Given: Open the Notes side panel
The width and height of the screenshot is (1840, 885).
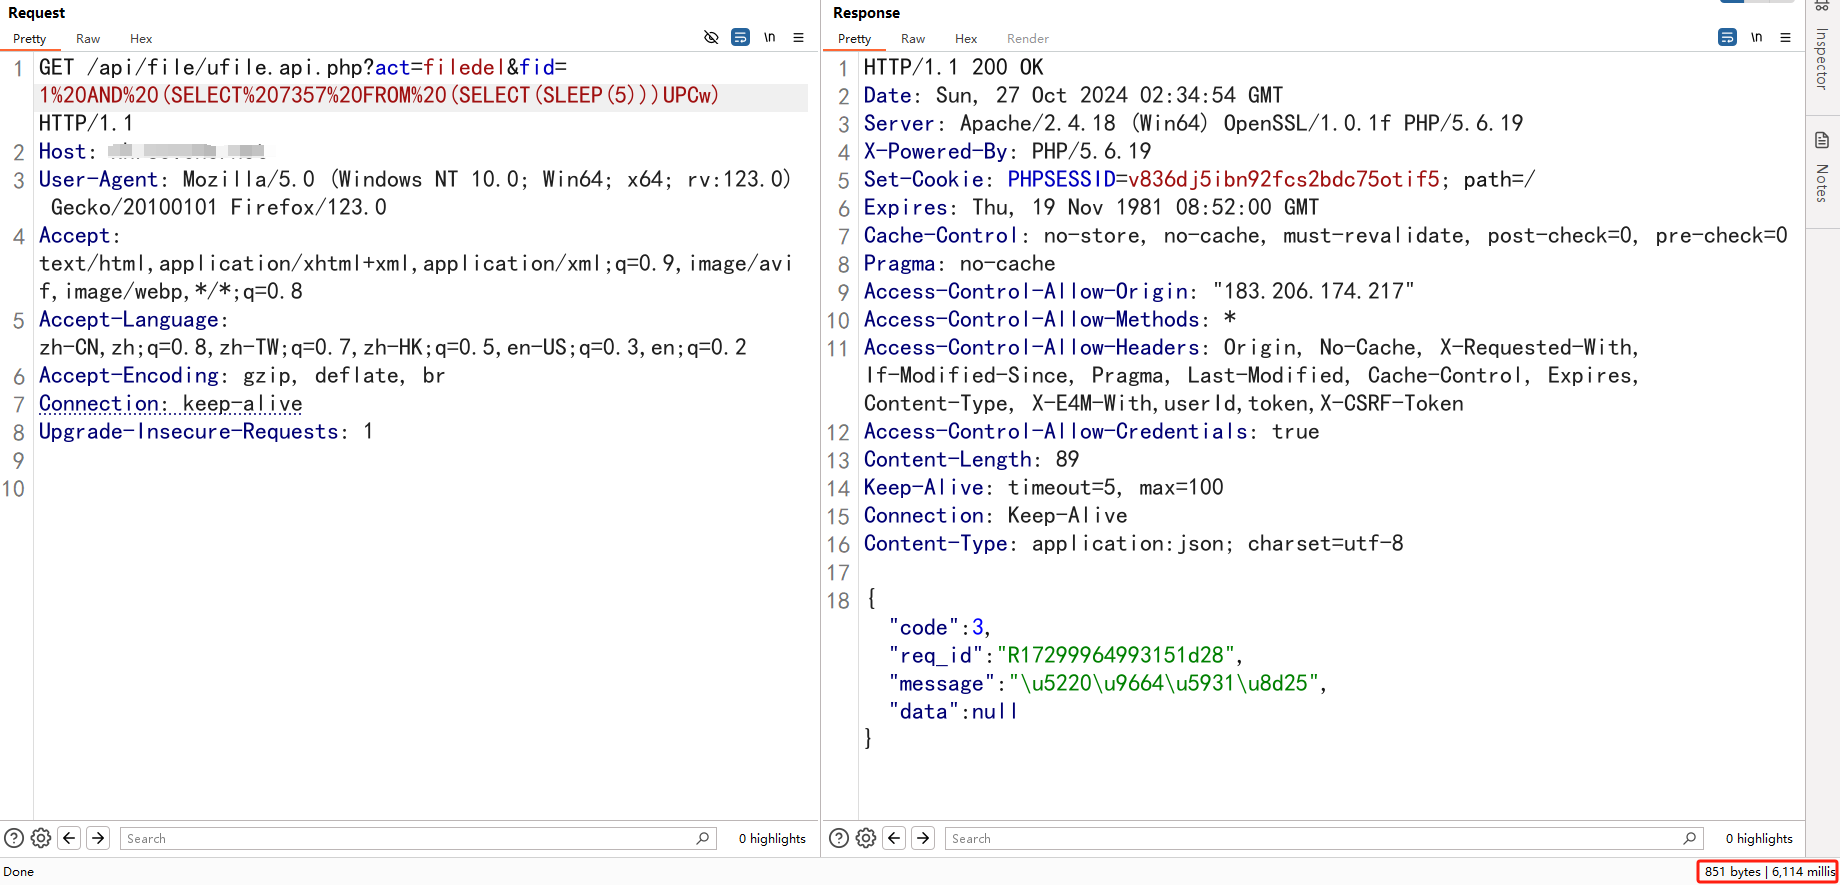Looking at the screenshot, I should pyautogui.click(x=1822, y=183).
